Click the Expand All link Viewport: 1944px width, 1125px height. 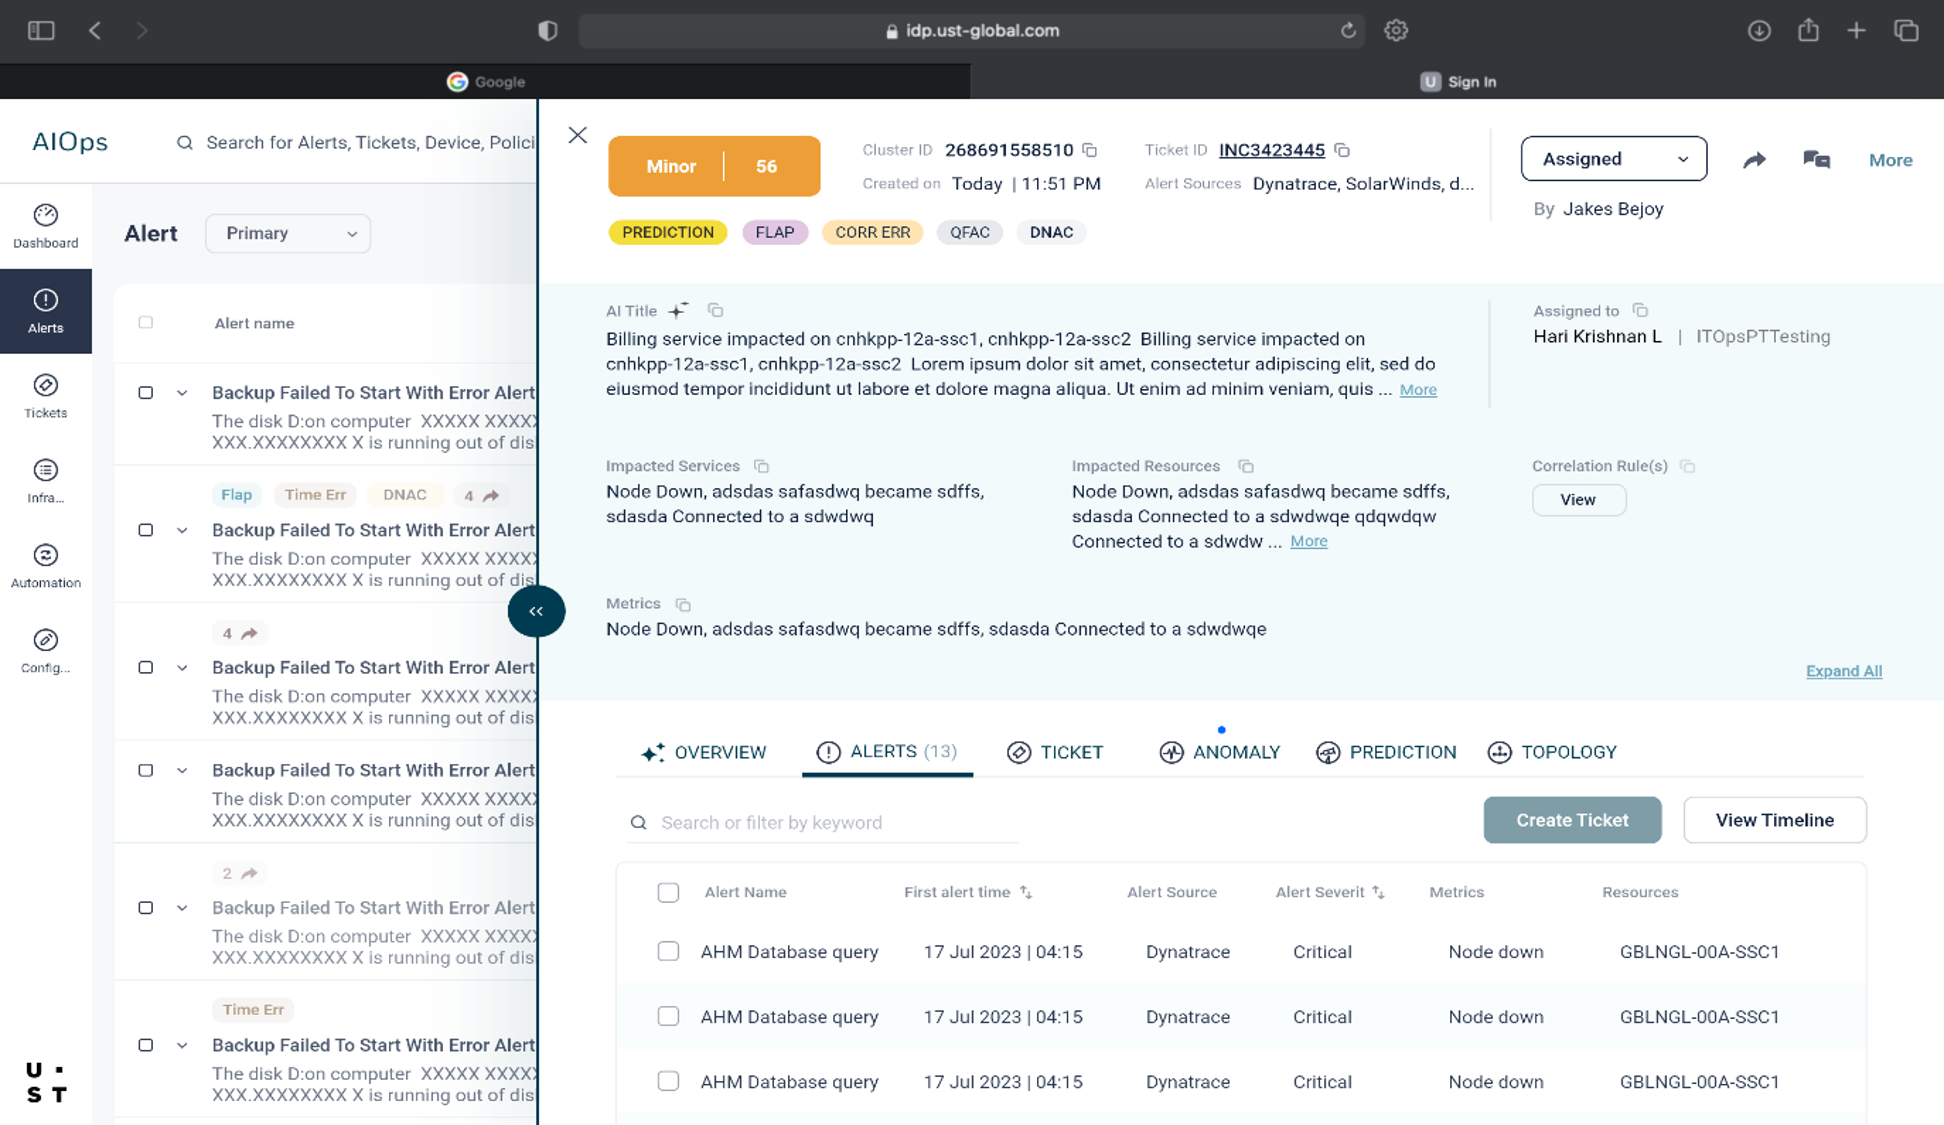pyautogui.click(x=1843, y=671)
